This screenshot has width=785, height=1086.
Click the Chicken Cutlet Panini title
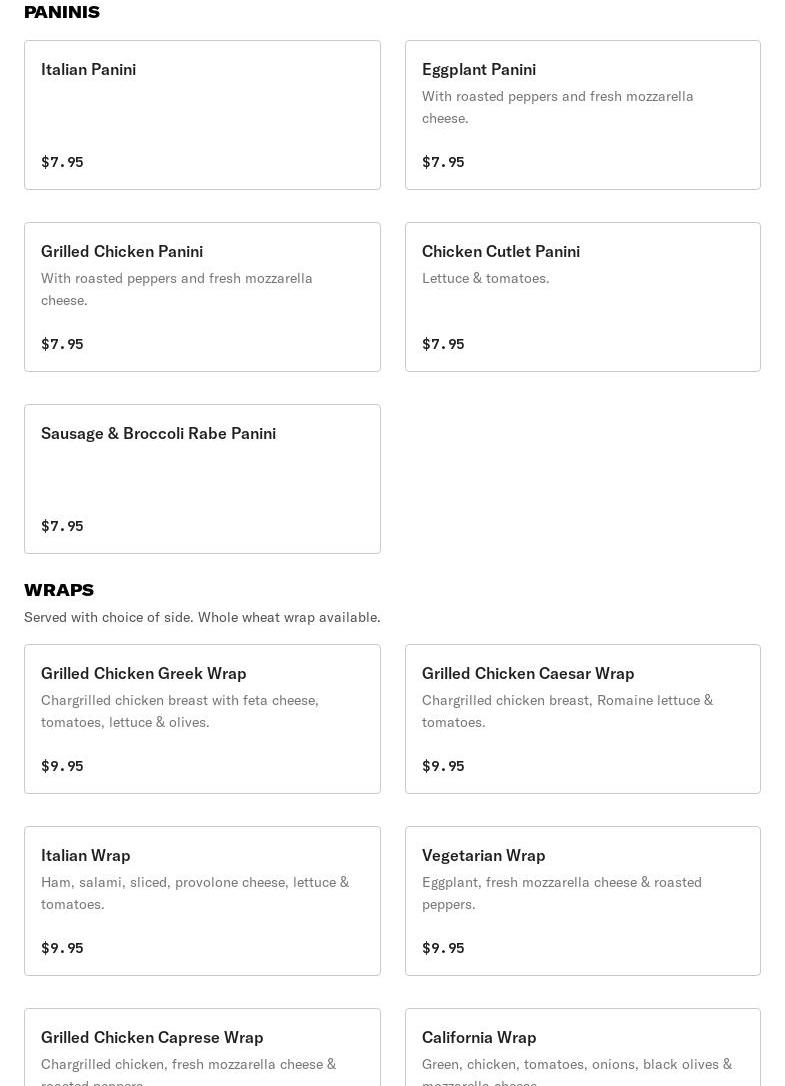(x=501, y=252)
